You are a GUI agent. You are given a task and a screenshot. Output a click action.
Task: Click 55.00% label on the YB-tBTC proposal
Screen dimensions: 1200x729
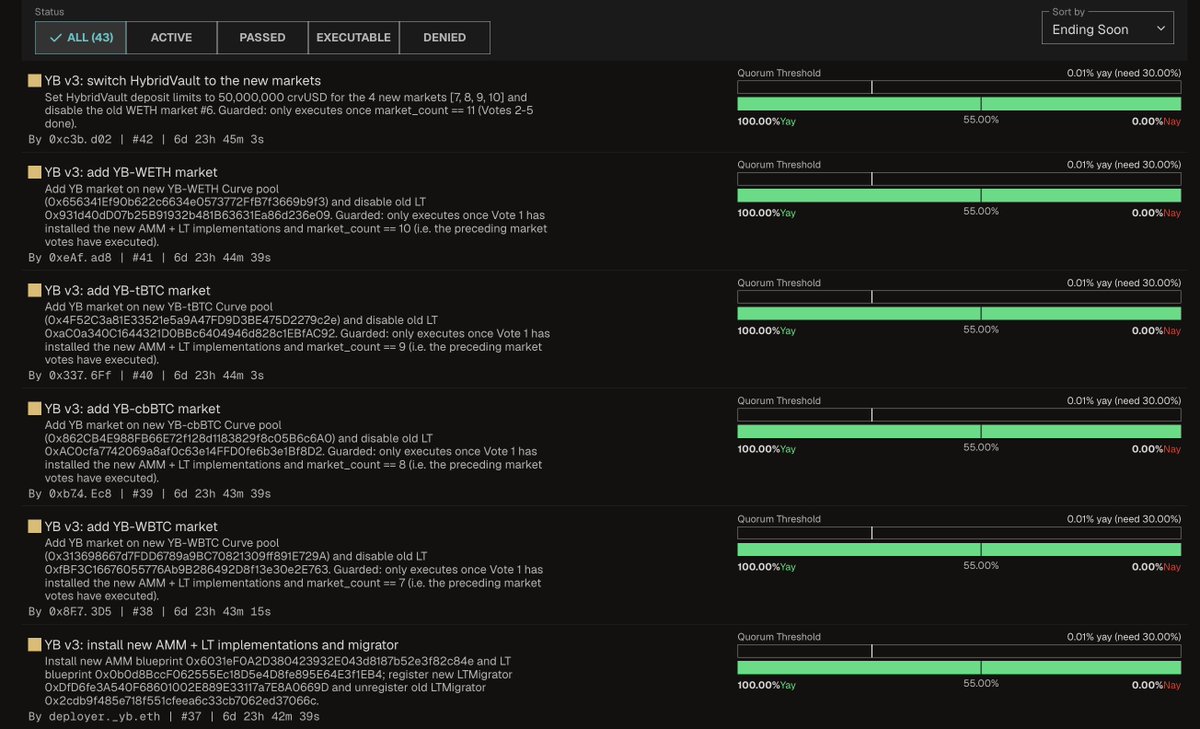coord(981,329)
